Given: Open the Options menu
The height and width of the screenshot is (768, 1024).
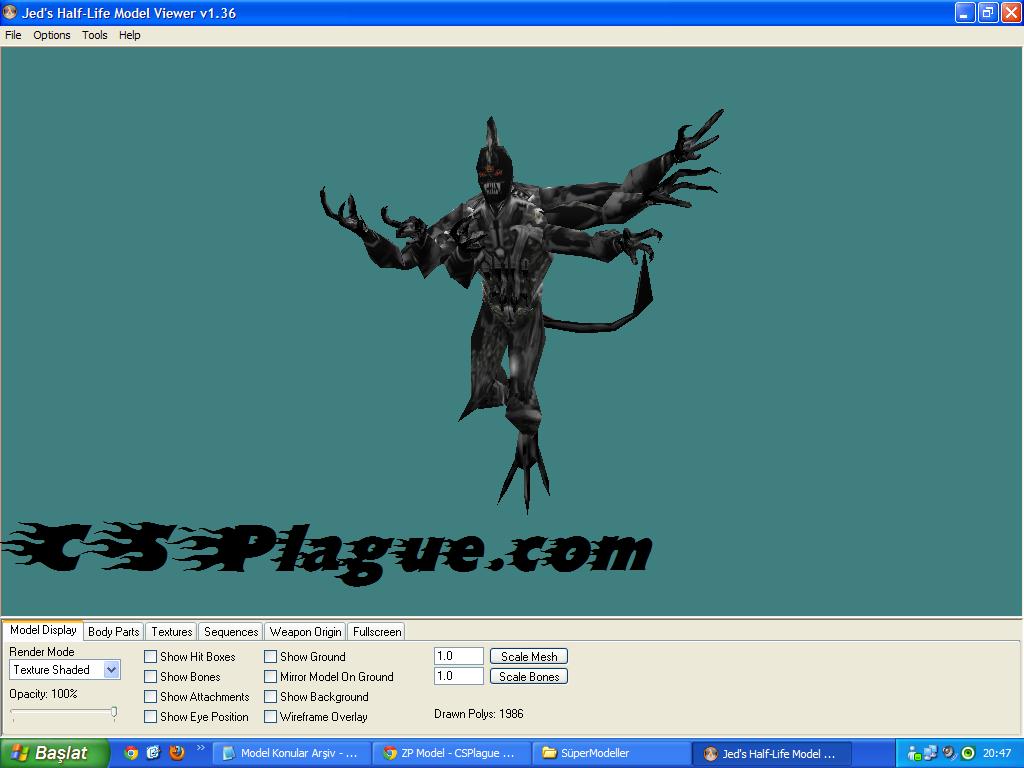Looking at the screenshot, I should 52,35.
